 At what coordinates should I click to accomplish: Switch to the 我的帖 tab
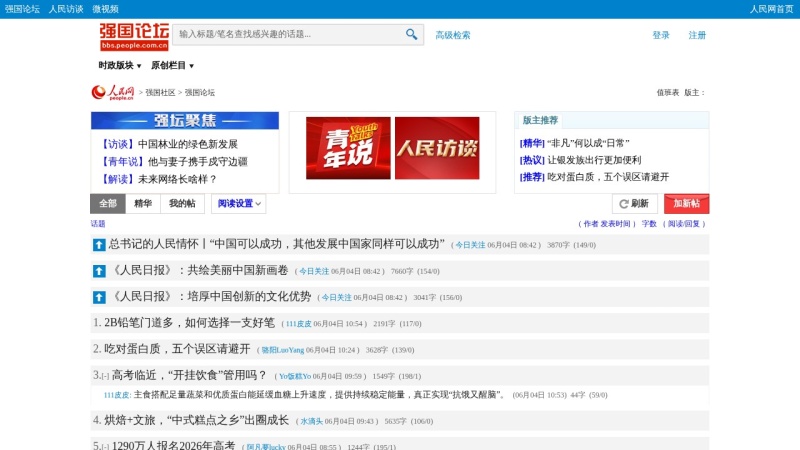click(x=182, y=204)
